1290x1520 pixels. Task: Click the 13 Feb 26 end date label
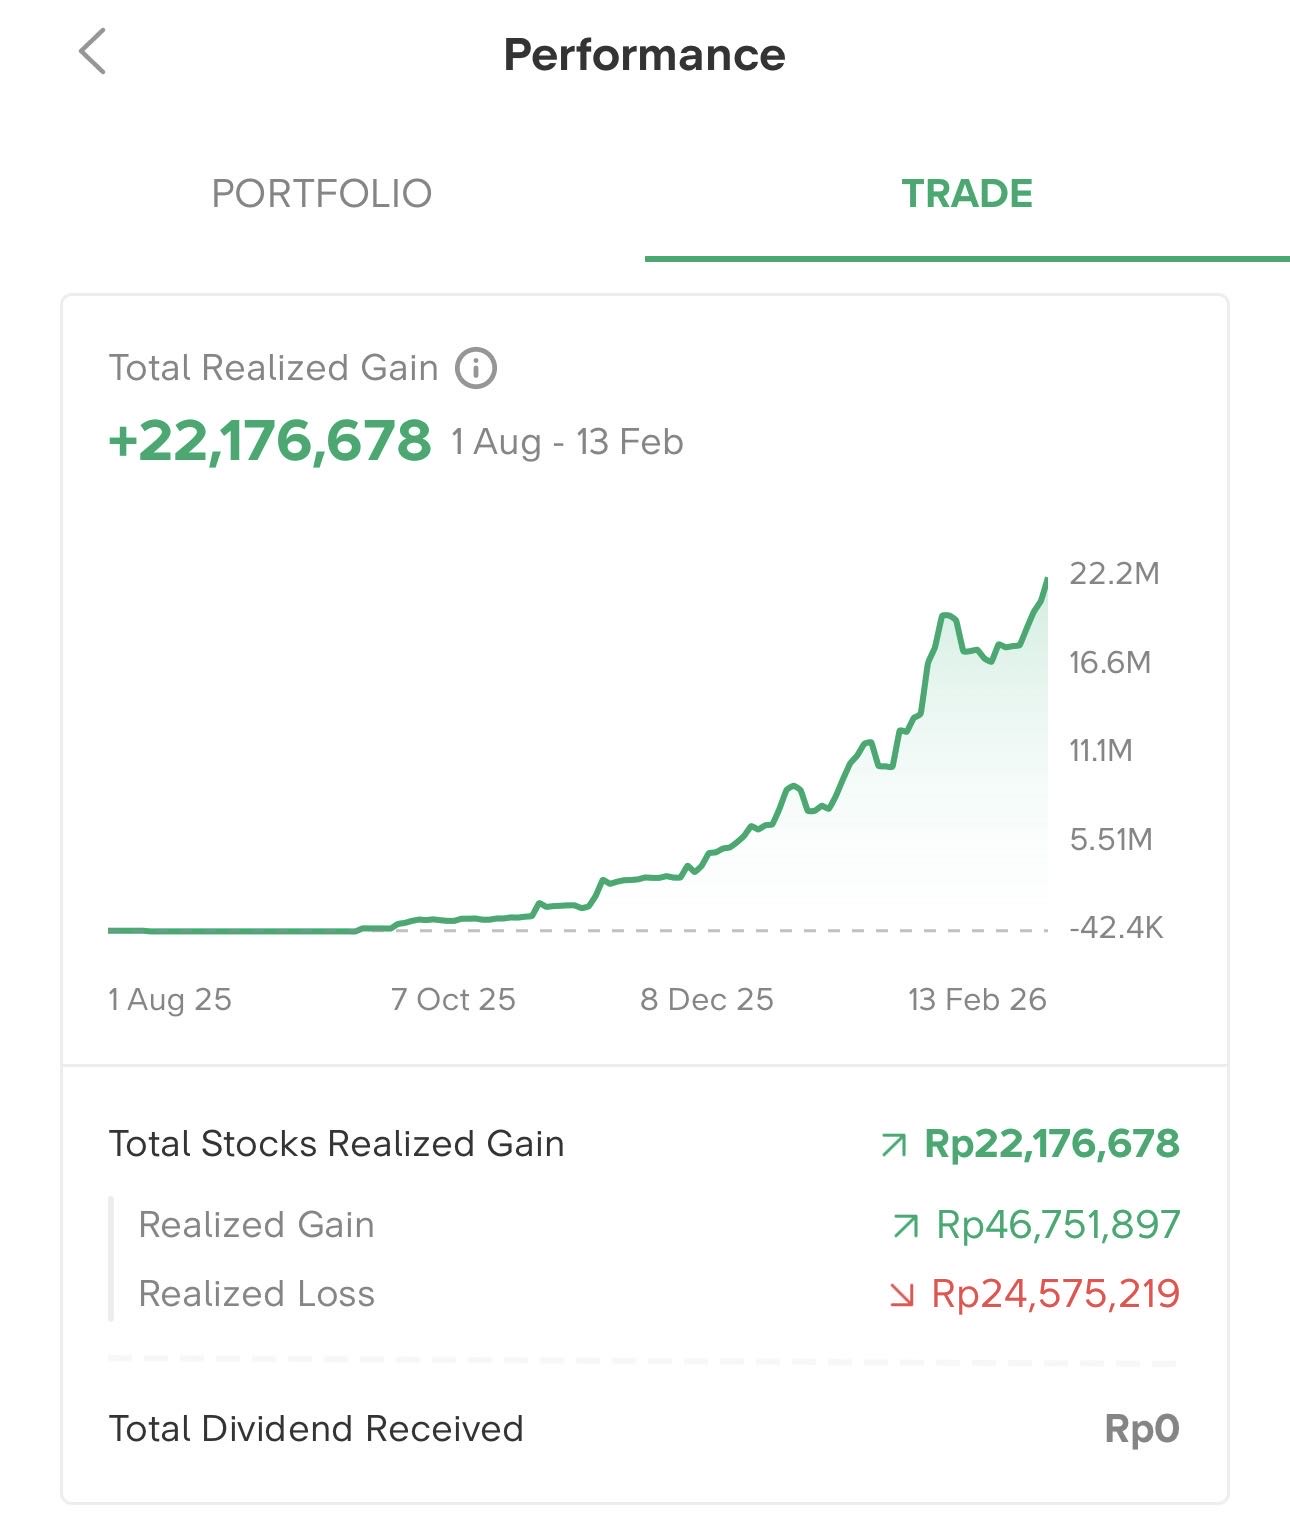click(x=977, y=999)
